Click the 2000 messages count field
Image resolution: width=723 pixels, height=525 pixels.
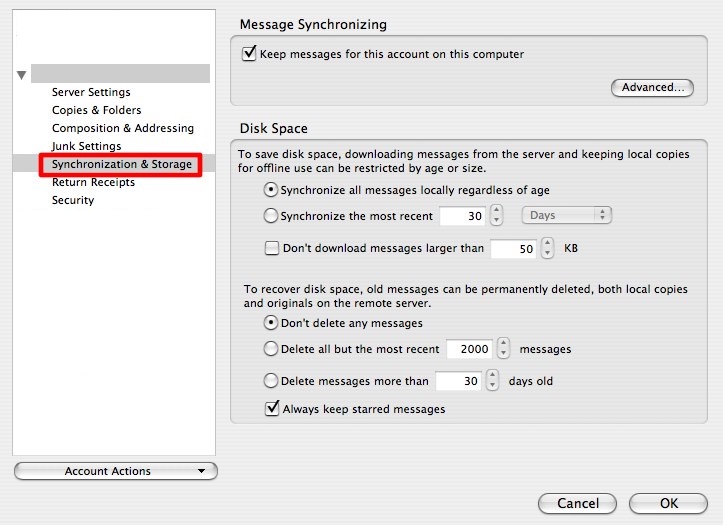pos(468,349)
